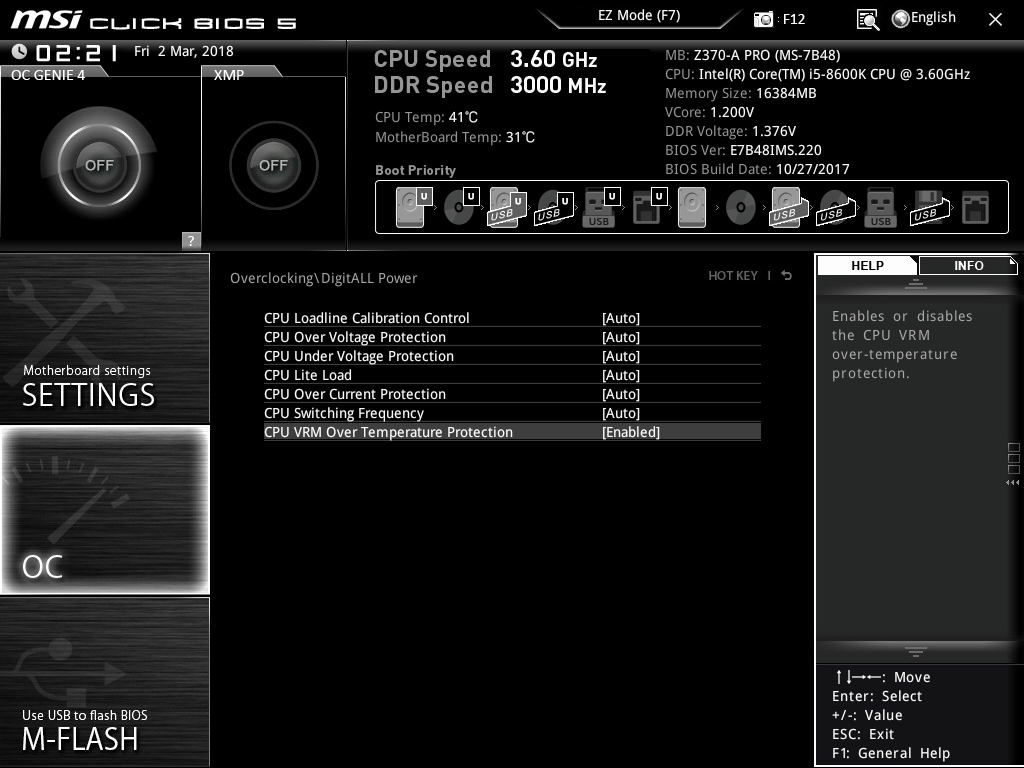Click the HOT KEY label
This screenshot has height=768, width=1024.
[x=733, y=276]
